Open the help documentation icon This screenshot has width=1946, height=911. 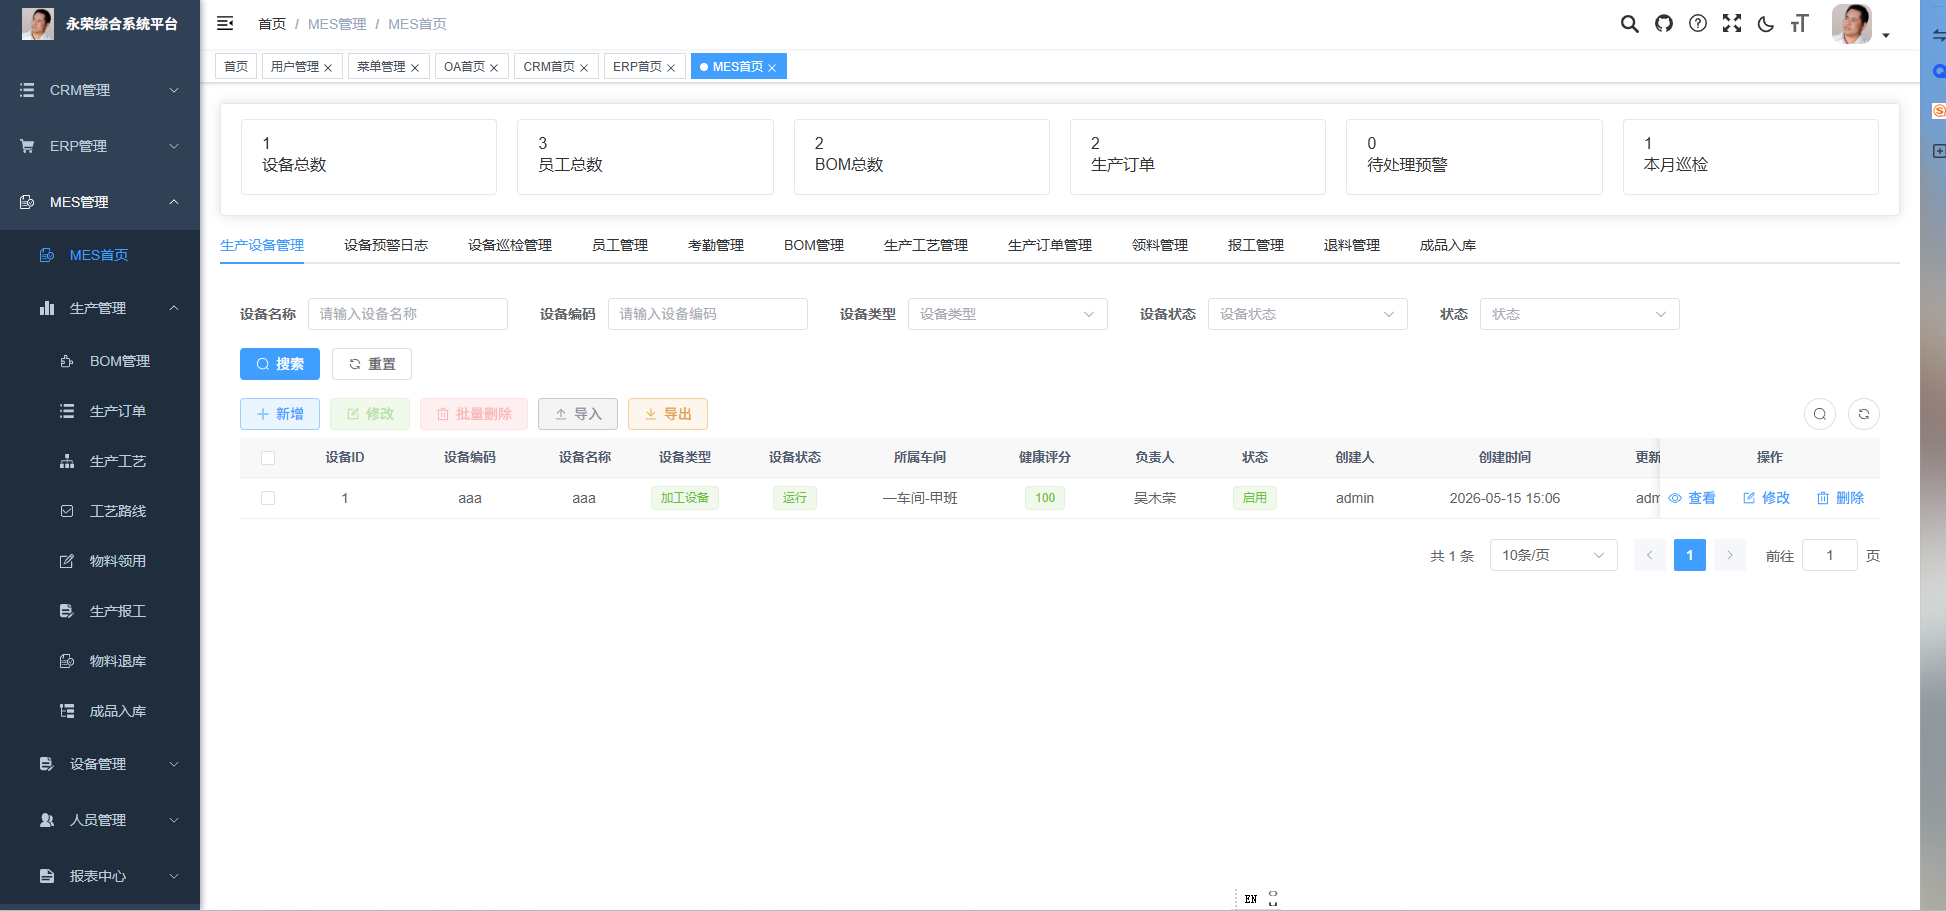click(1698, 24)
